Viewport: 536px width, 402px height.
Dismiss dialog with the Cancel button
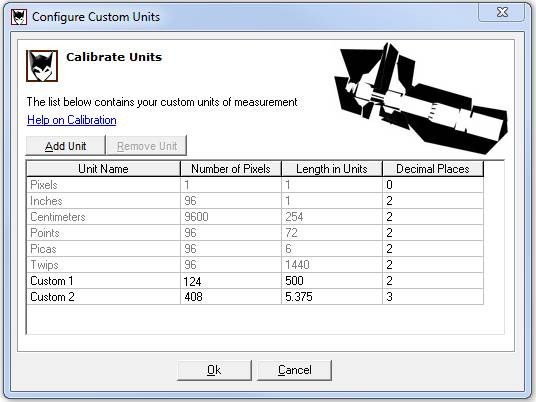[294, 370]
